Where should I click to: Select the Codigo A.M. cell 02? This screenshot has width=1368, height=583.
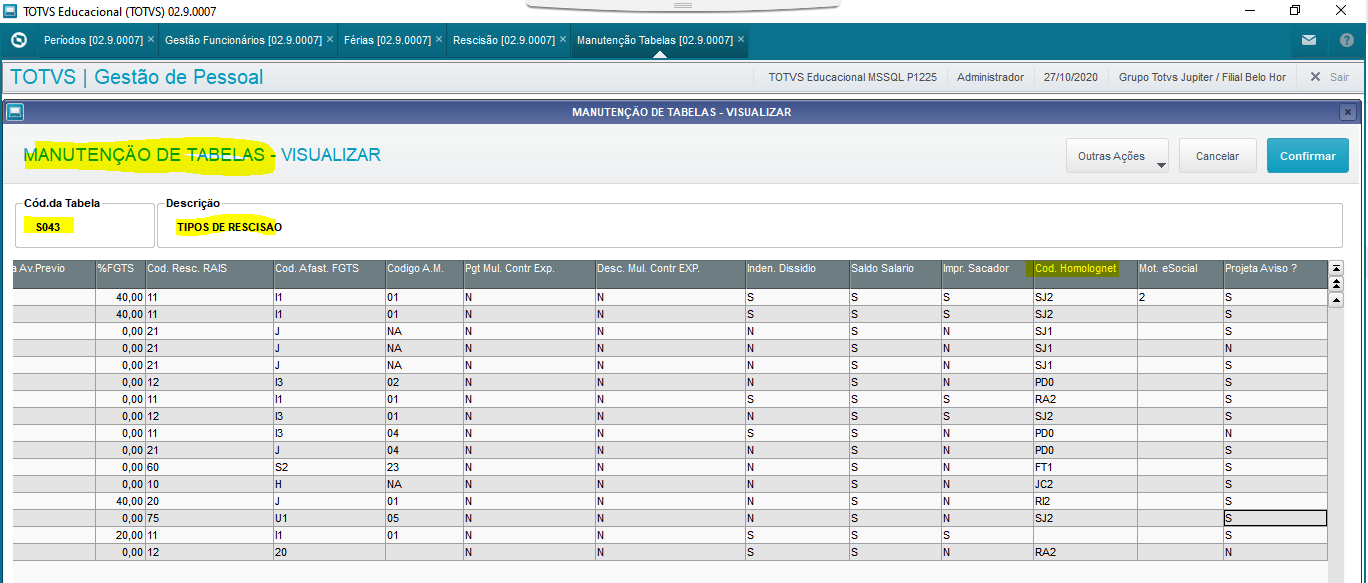click(424, 382)
